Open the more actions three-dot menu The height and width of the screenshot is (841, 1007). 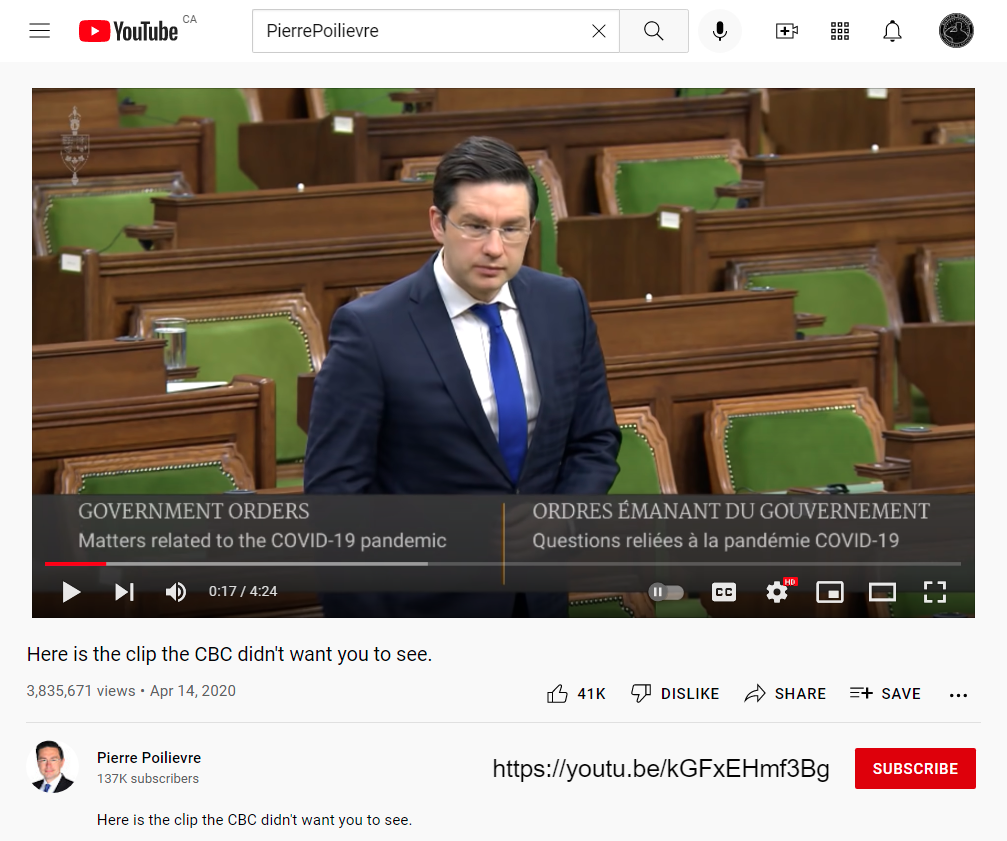958,695
